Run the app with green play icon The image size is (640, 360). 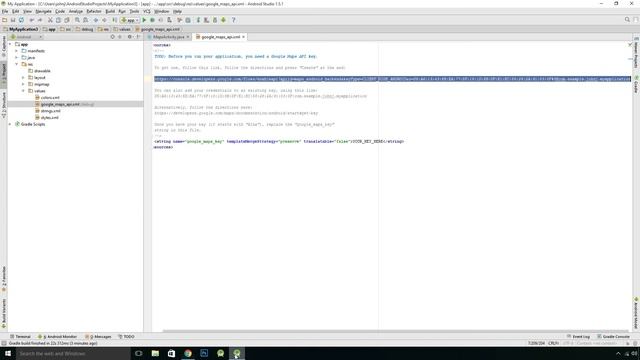[144, 20]
